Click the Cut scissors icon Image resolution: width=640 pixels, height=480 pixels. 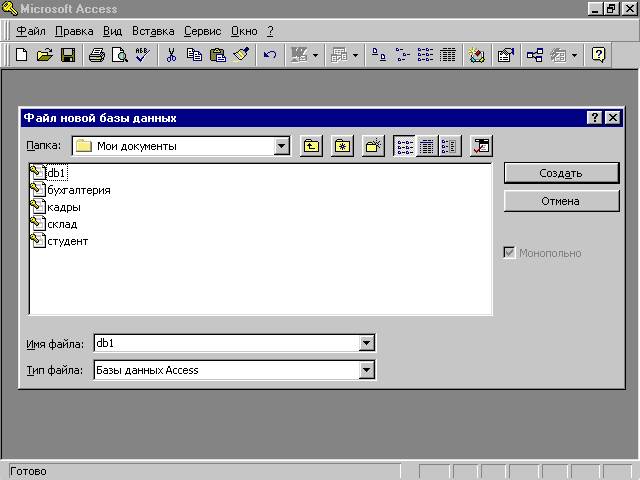(171, 55)
